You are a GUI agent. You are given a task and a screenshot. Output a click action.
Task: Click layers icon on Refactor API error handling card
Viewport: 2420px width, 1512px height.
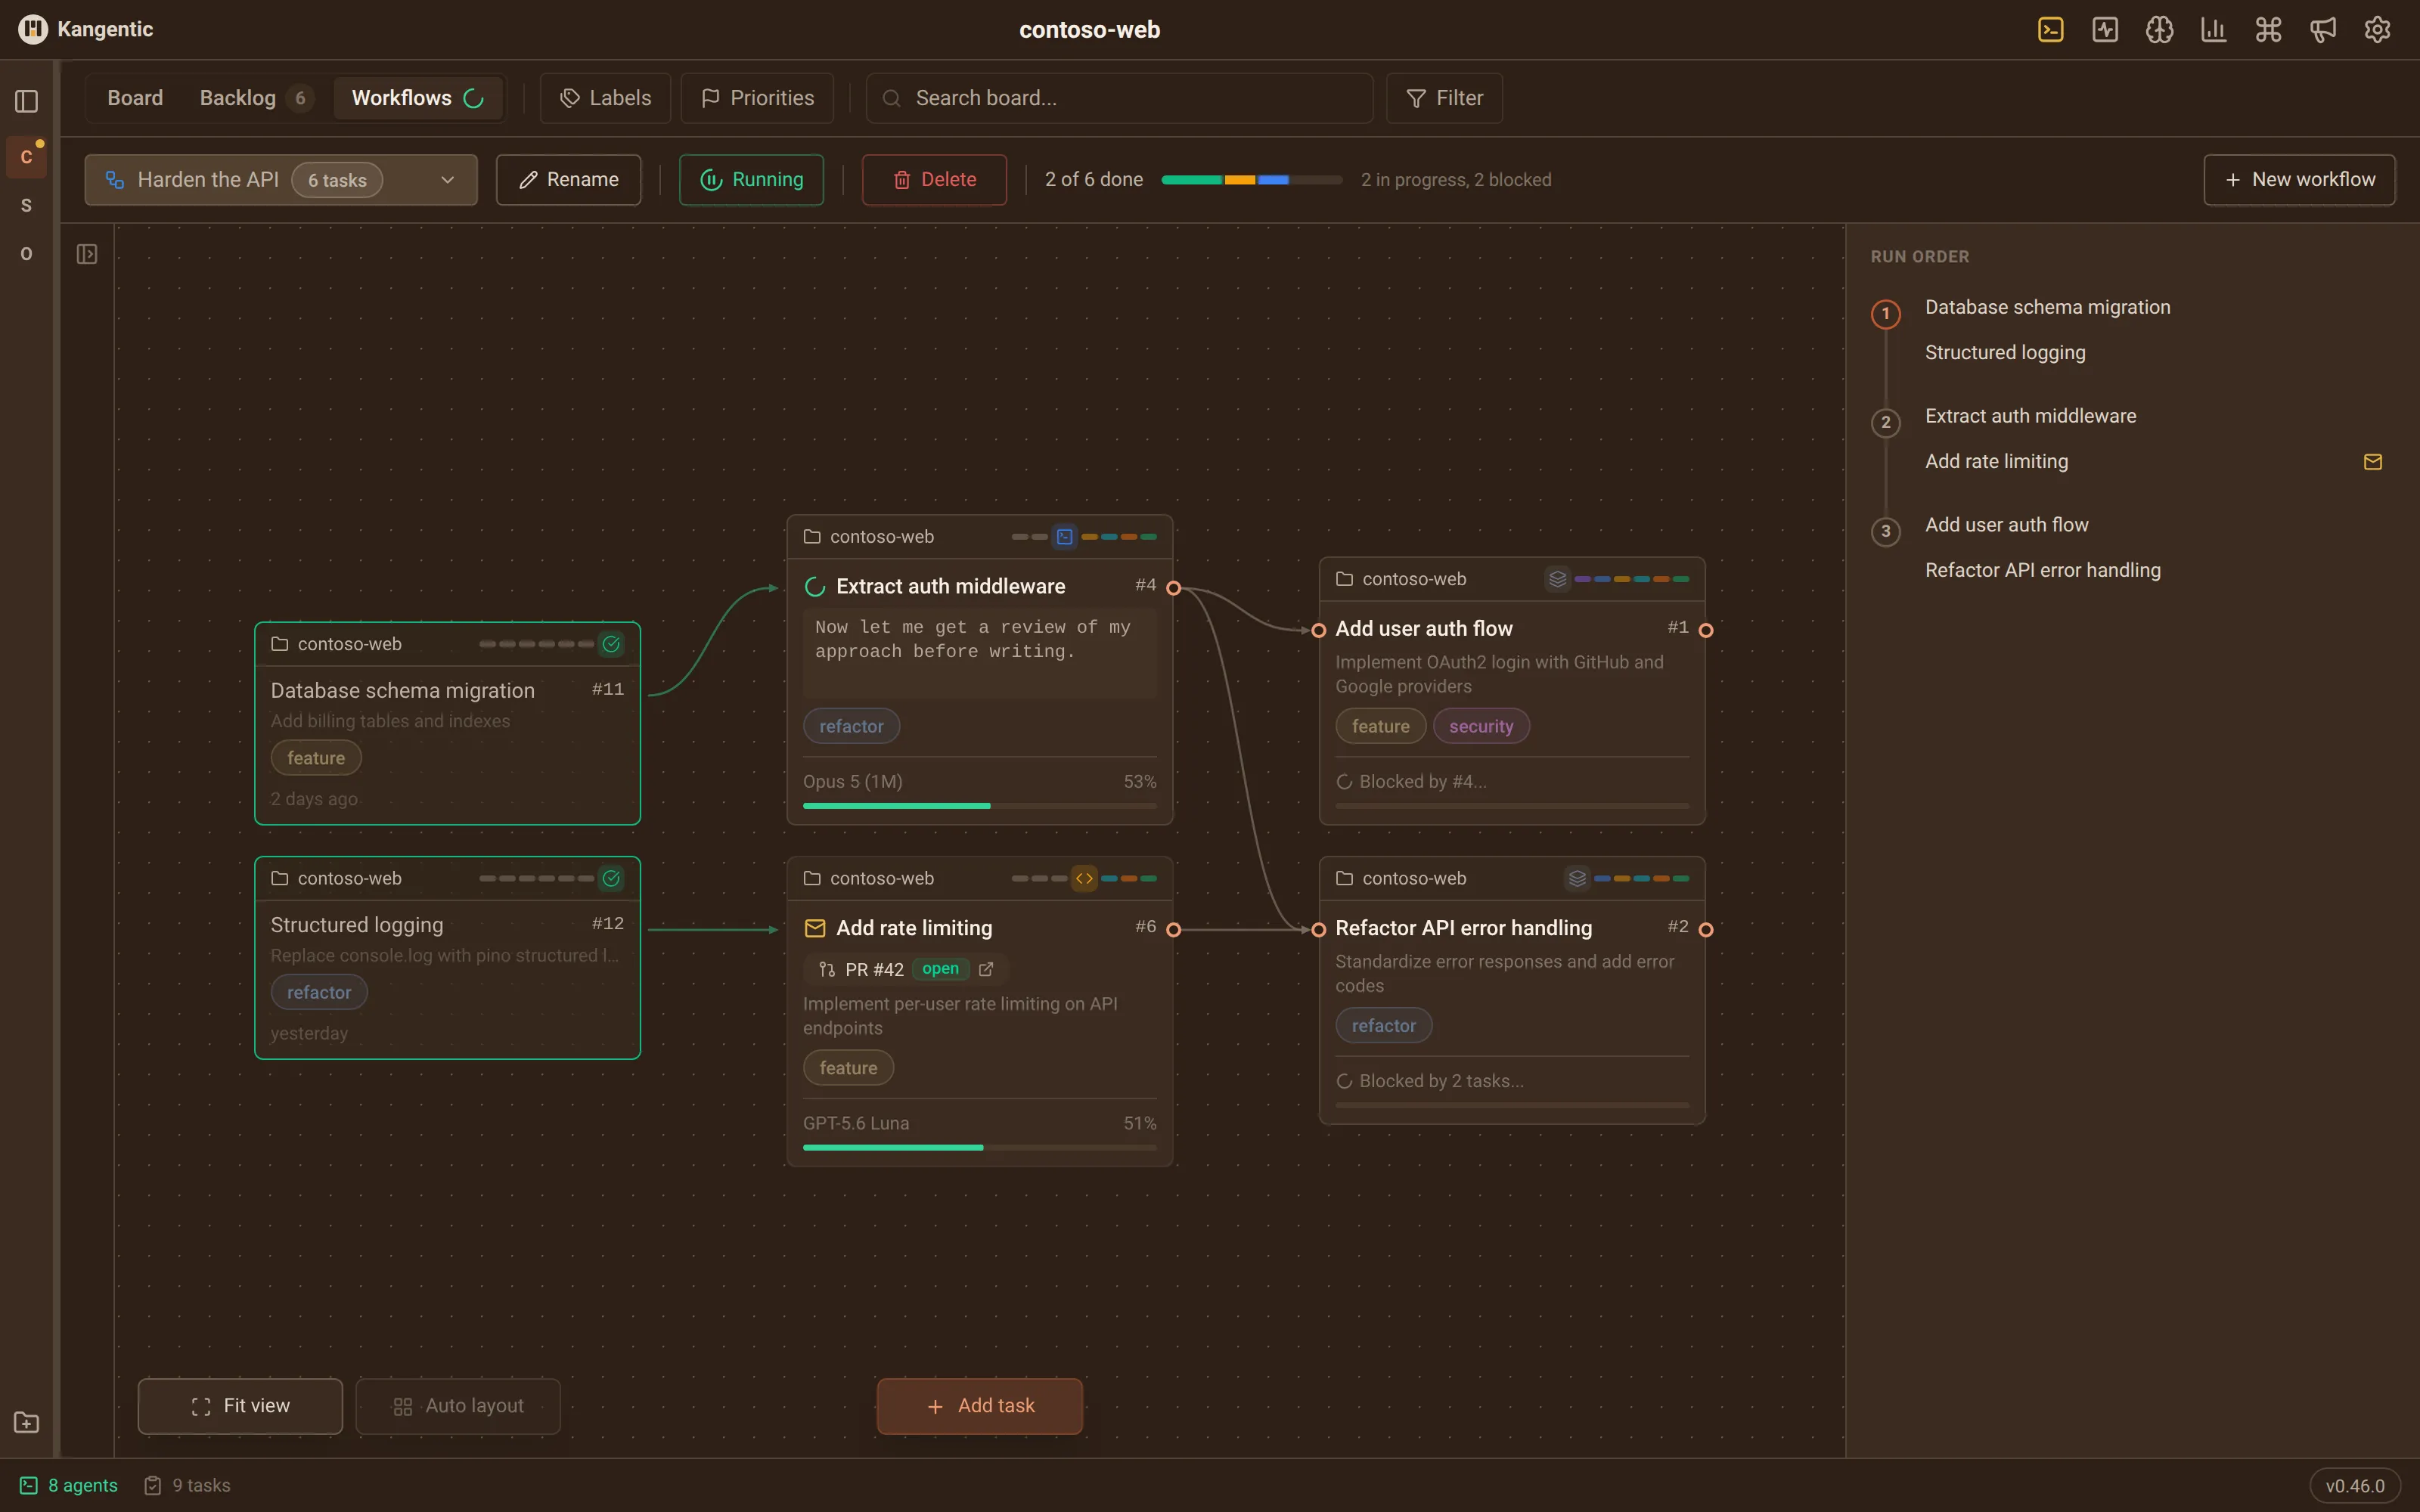[1577, 879]
